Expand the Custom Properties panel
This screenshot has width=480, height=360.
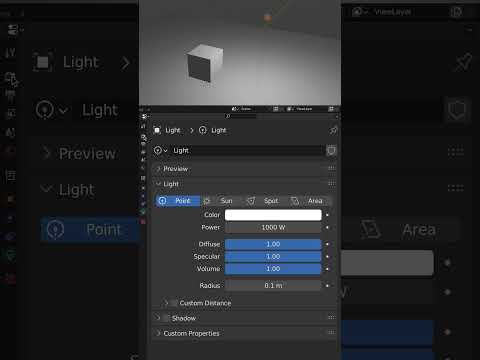click(x=158, y=333)
